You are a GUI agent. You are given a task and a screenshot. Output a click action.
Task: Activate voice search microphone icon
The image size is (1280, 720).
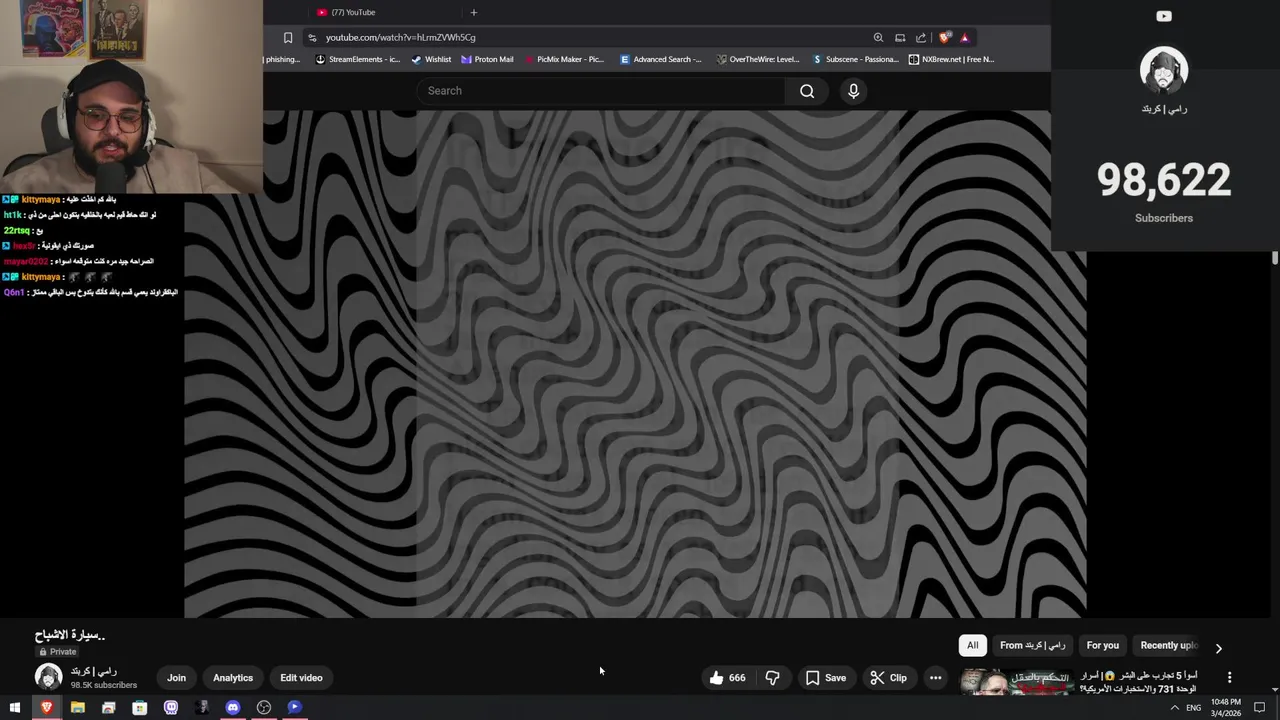[x=853, y=91]
